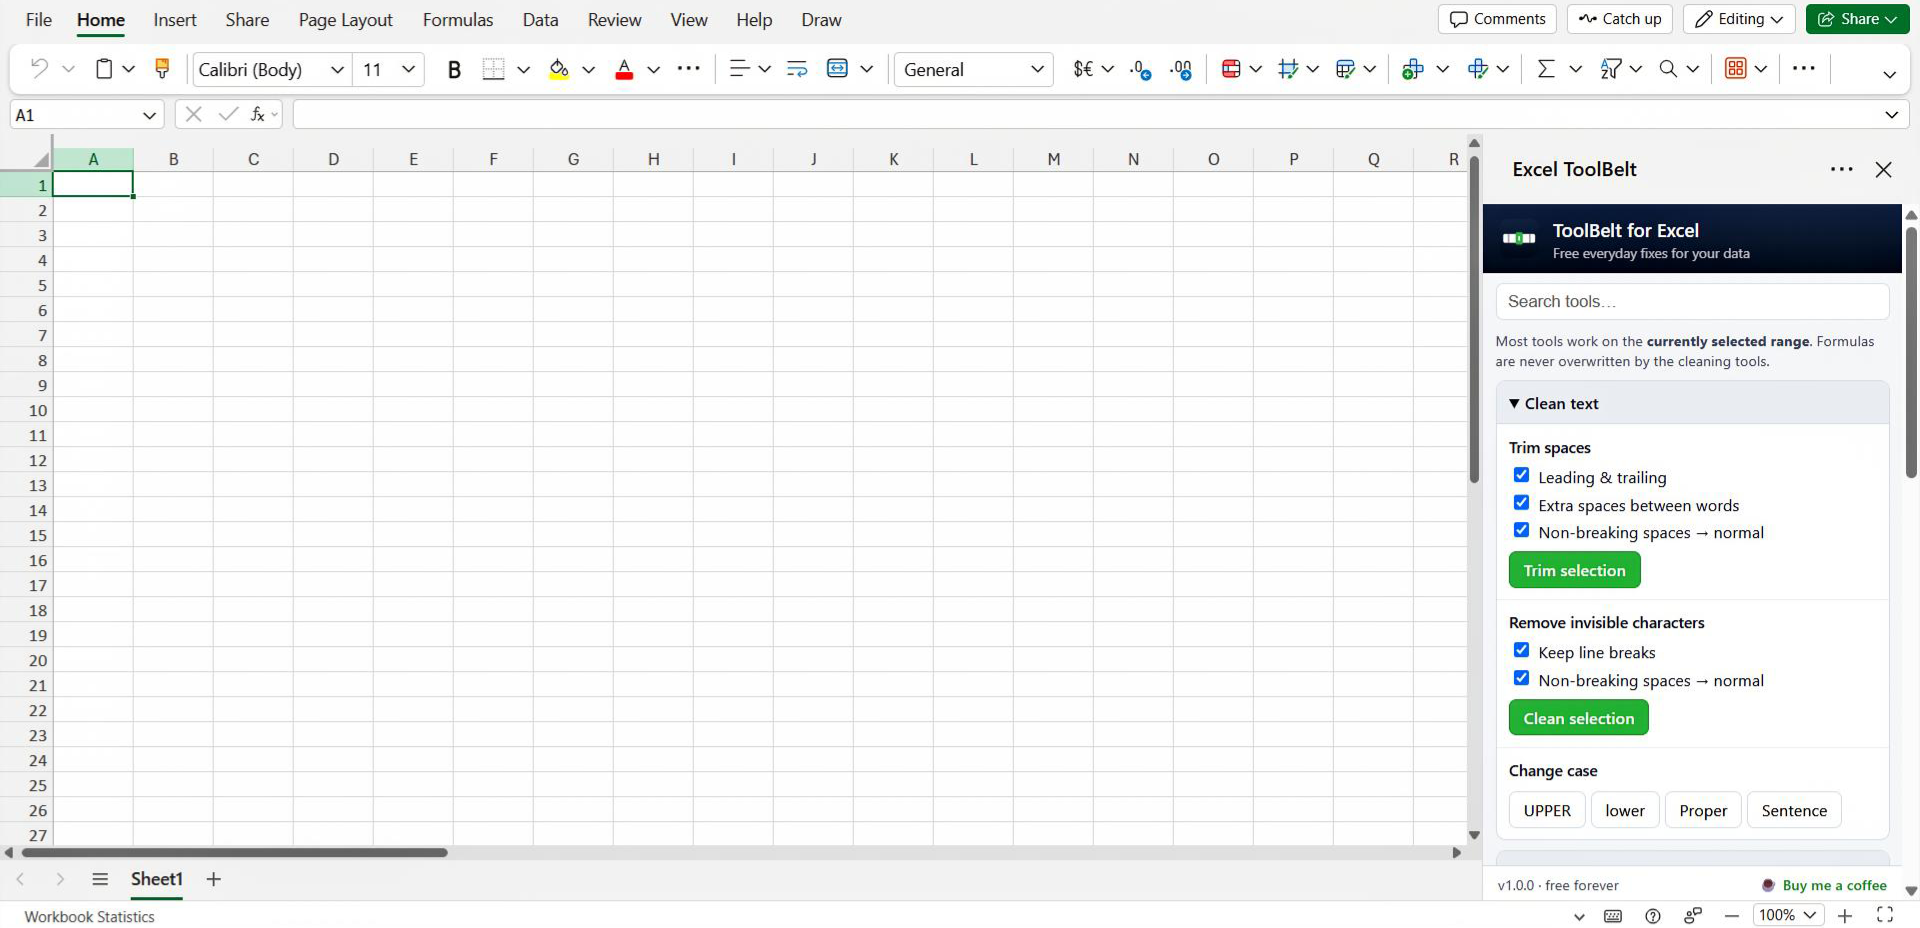Viewport: 1920px width, 928px height.
Task: Click the UPPER case button
Action: pyautogui.click(x=1547, y=810)
